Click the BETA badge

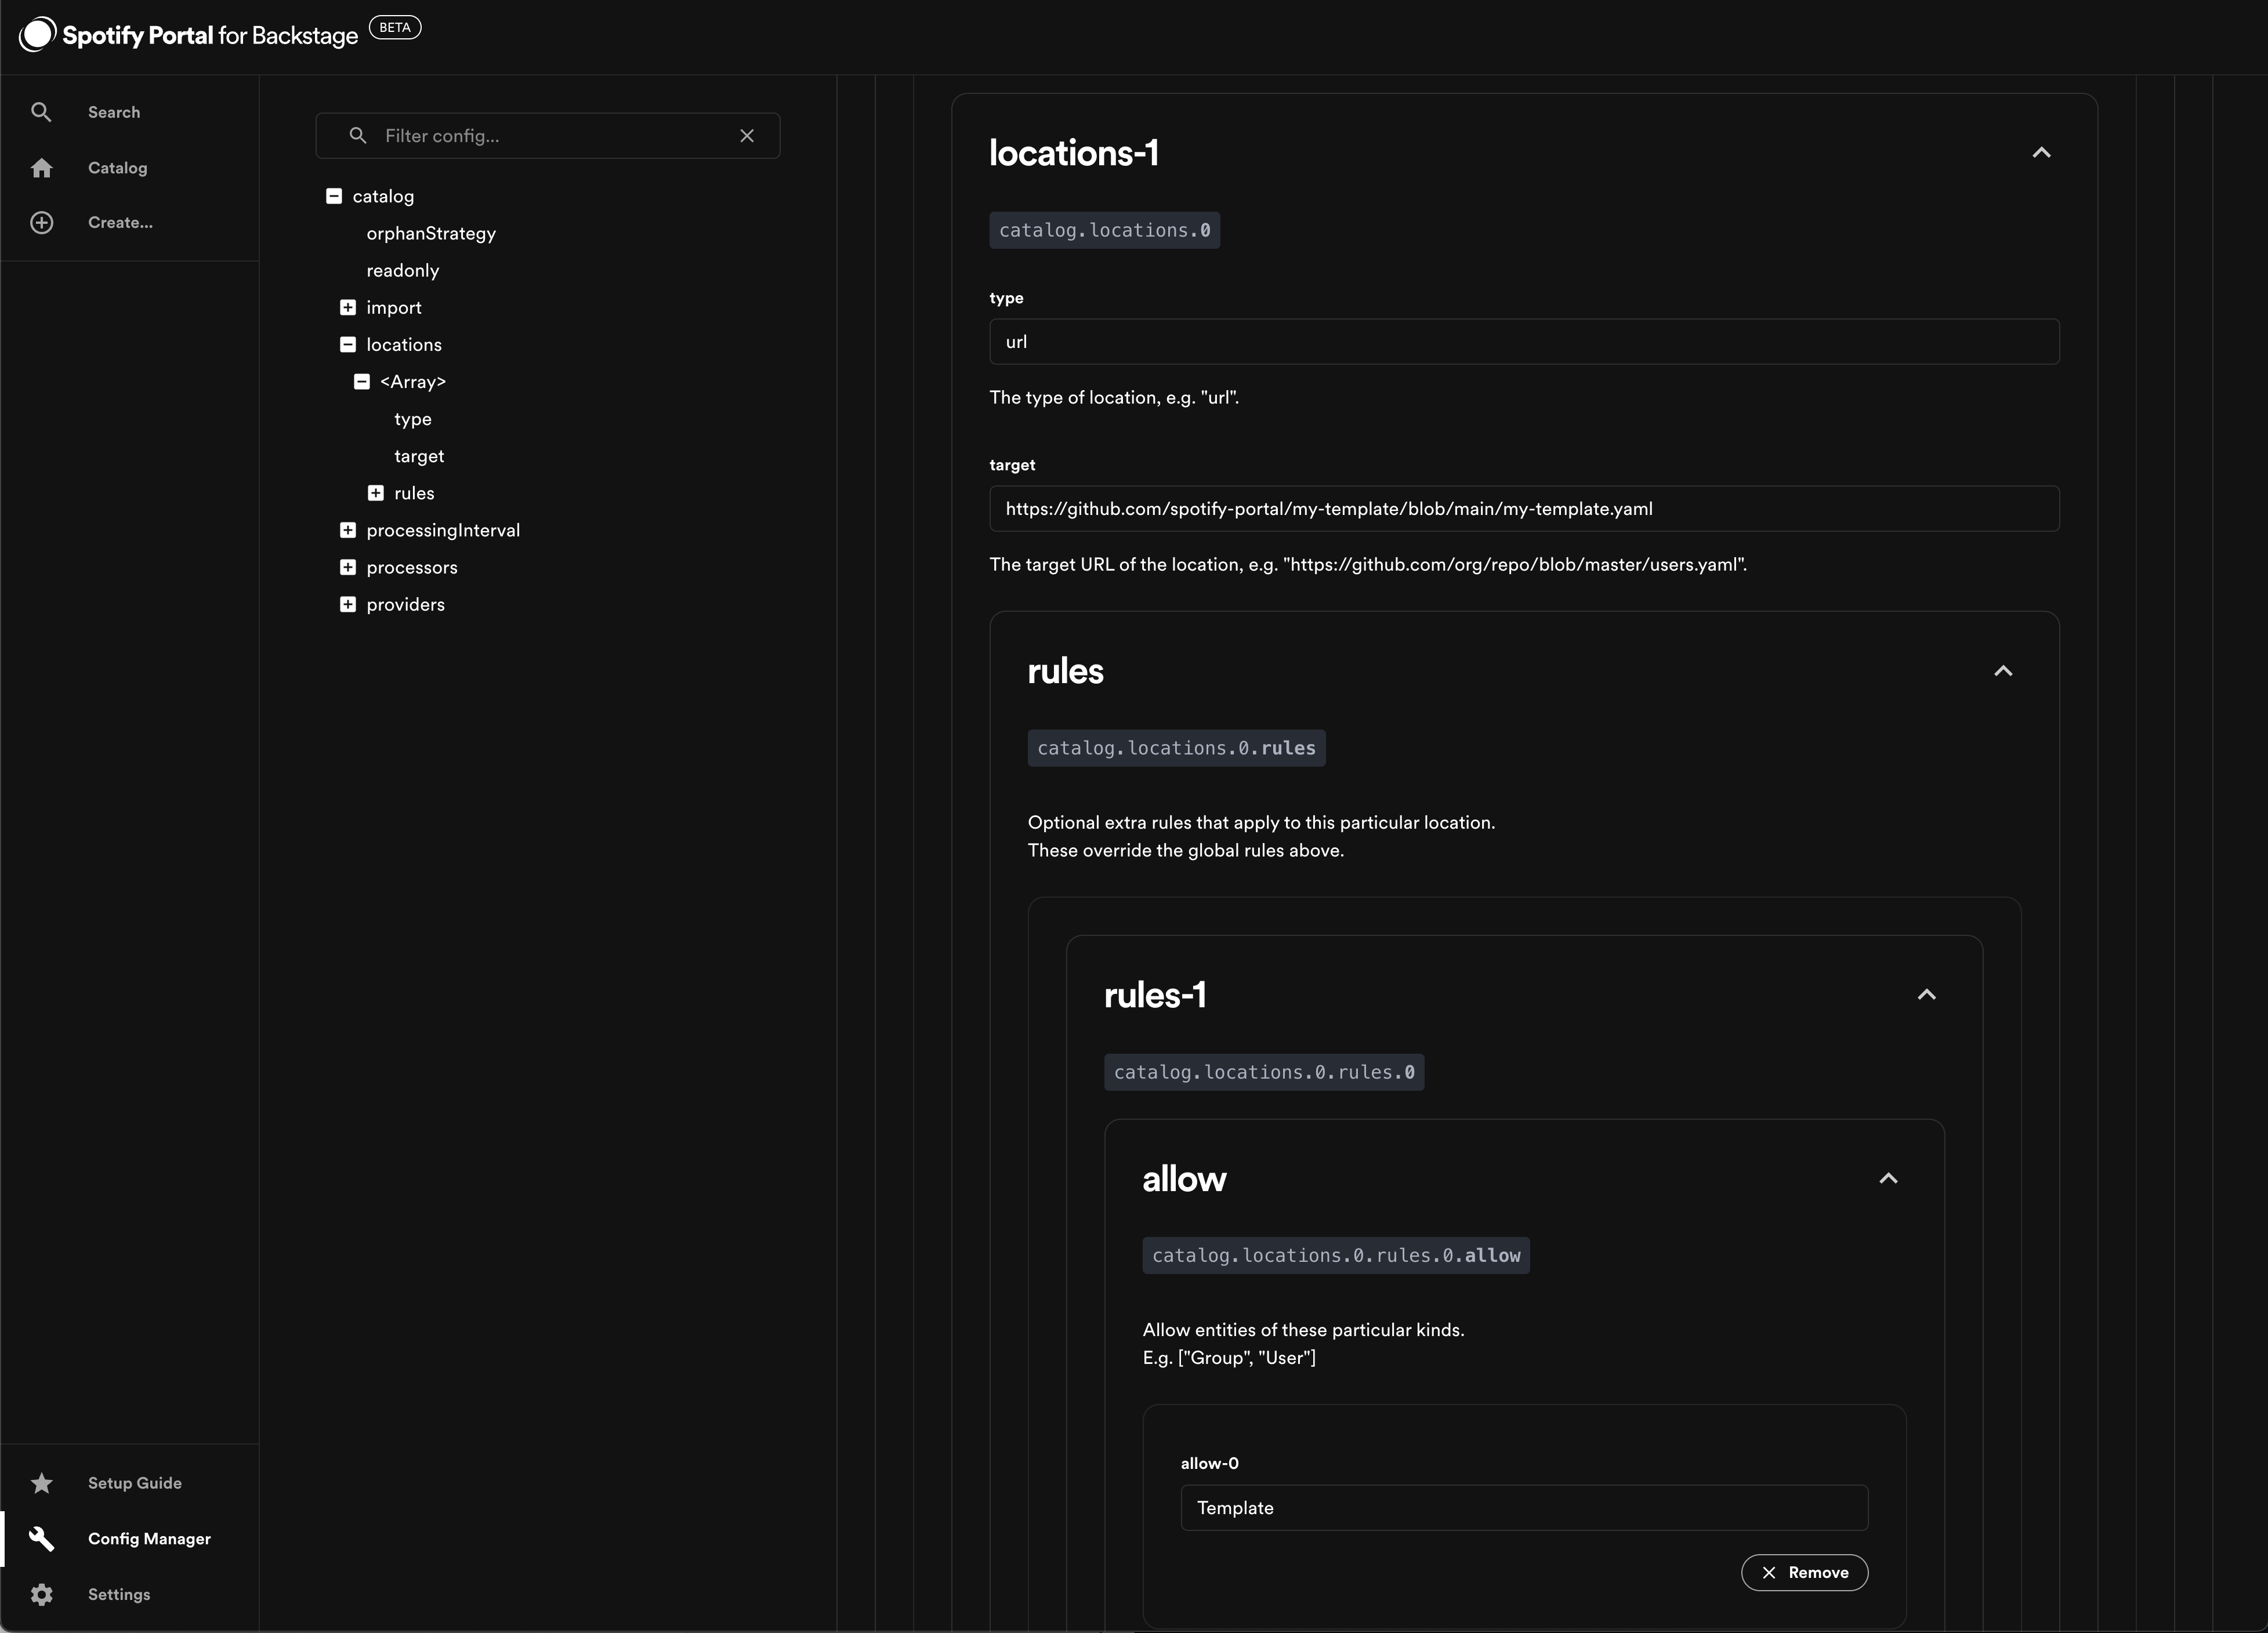[395, 28]
